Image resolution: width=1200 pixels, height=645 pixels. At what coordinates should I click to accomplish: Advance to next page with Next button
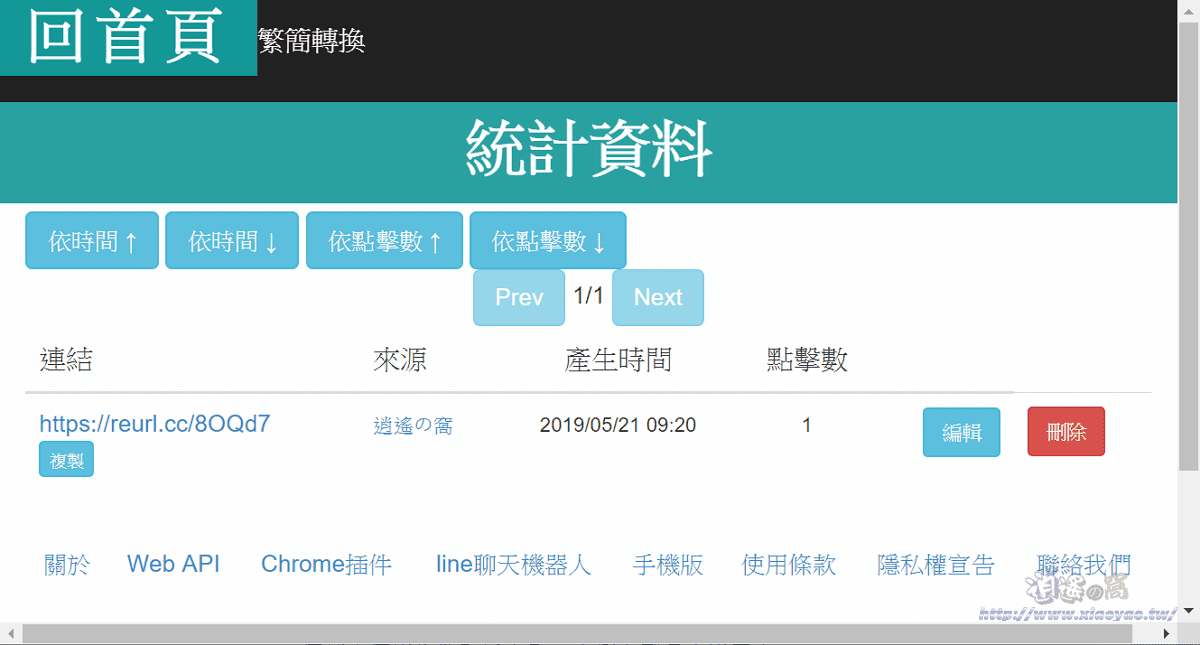coord(658,297)
